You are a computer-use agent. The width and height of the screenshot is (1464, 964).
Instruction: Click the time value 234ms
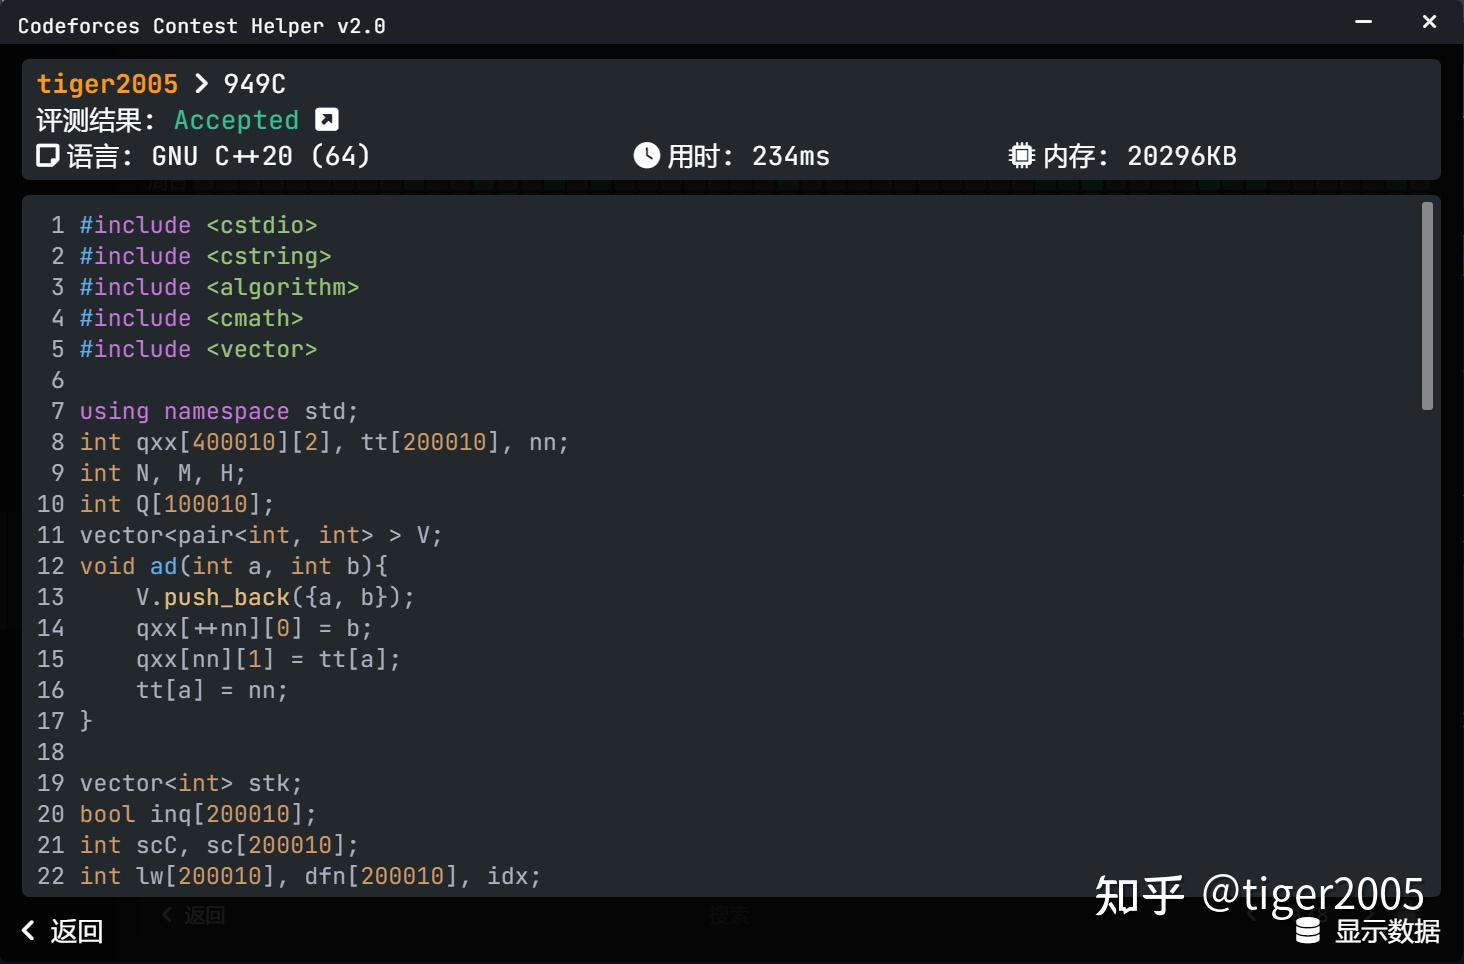point(791,156)
